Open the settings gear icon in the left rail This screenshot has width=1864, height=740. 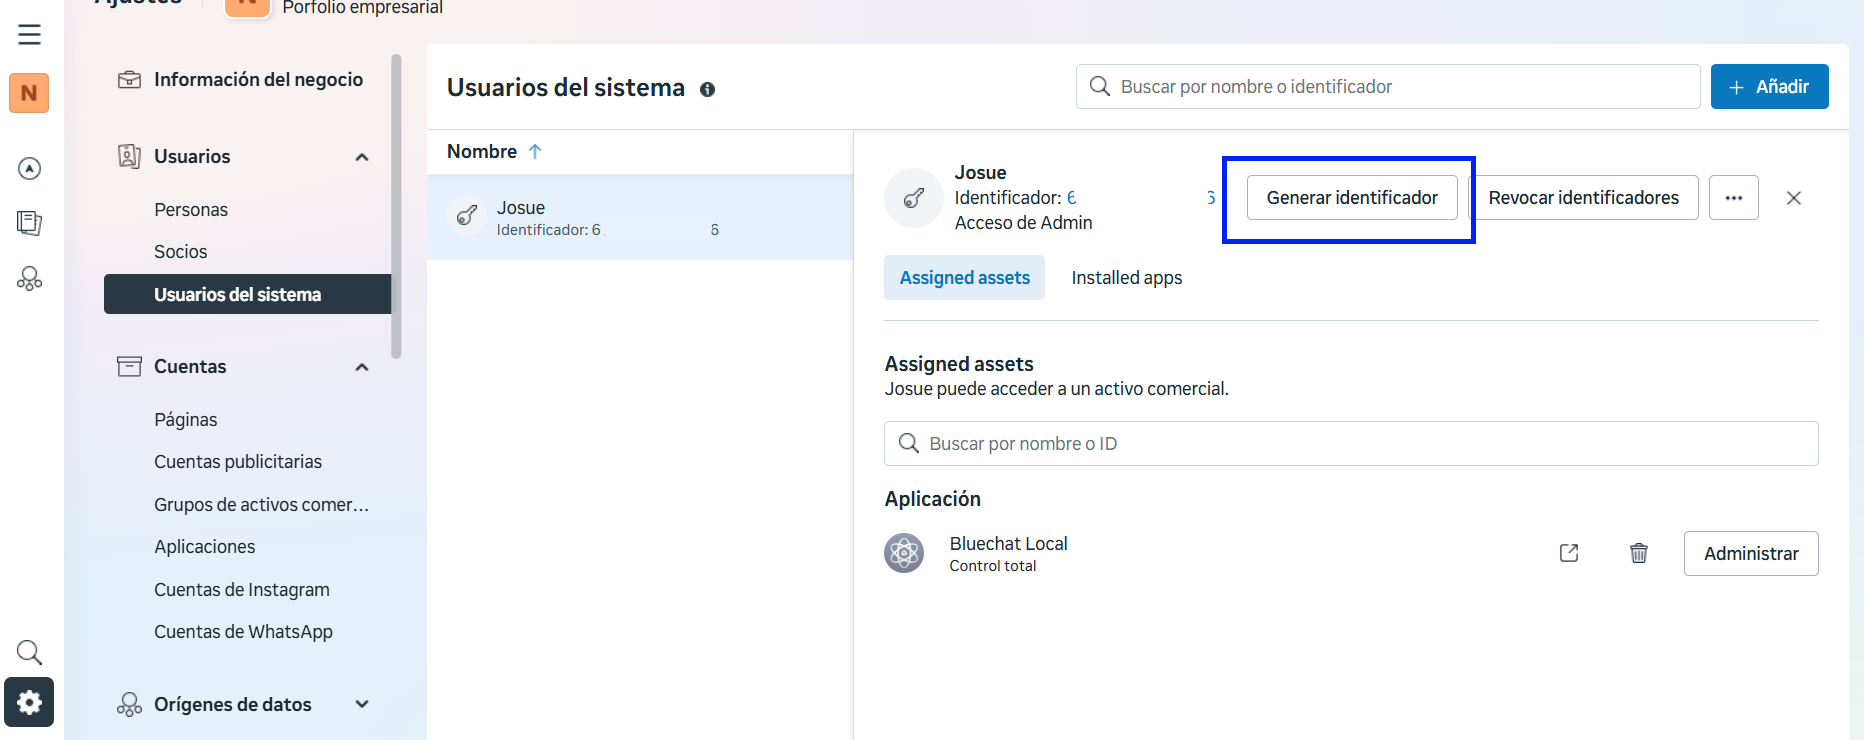29,702
